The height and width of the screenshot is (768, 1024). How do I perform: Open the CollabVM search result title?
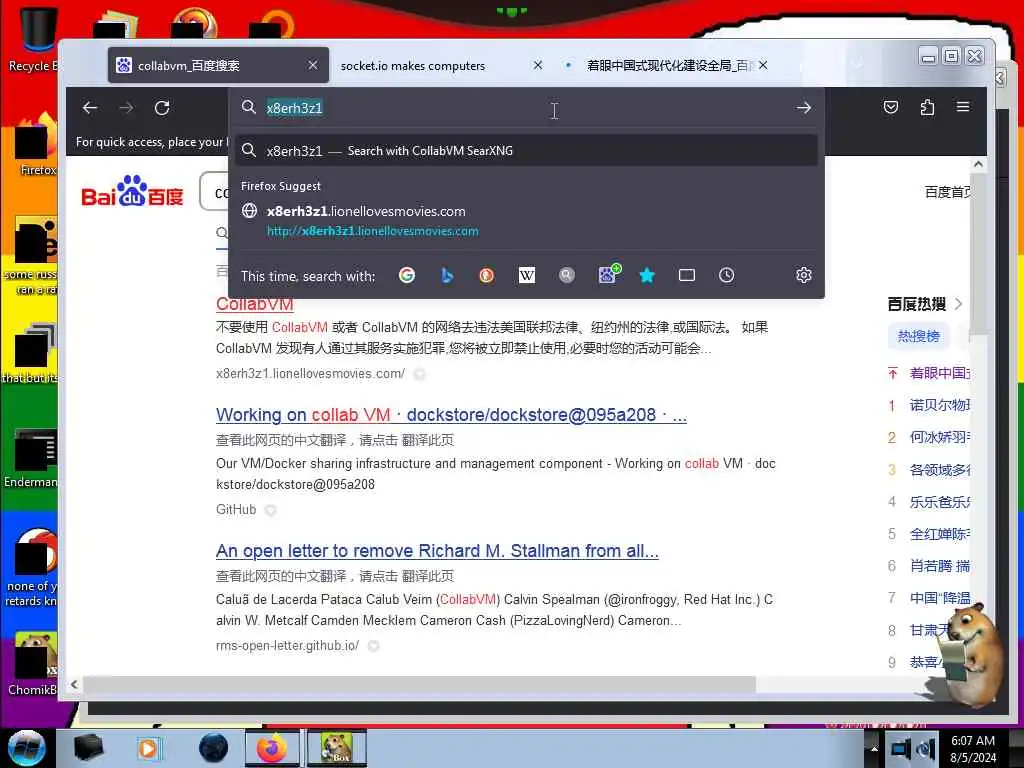tap(255, 304)
